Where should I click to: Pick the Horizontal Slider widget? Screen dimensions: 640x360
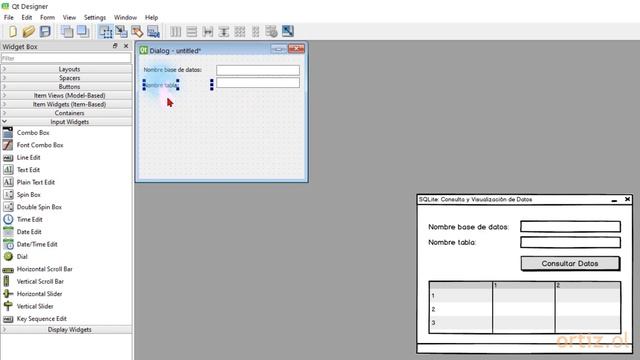(40, 294)
